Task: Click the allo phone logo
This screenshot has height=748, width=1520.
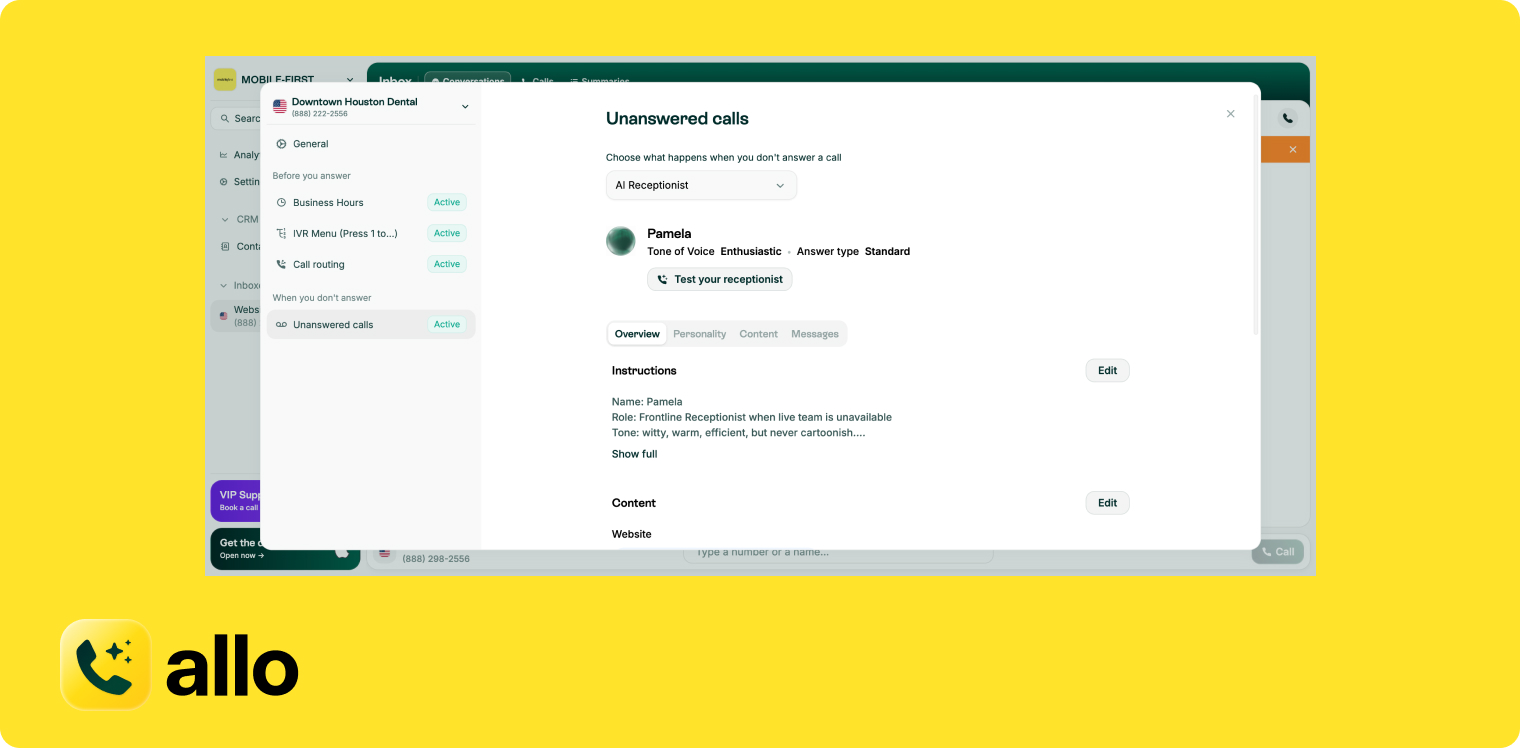Action: coord(106,665)
